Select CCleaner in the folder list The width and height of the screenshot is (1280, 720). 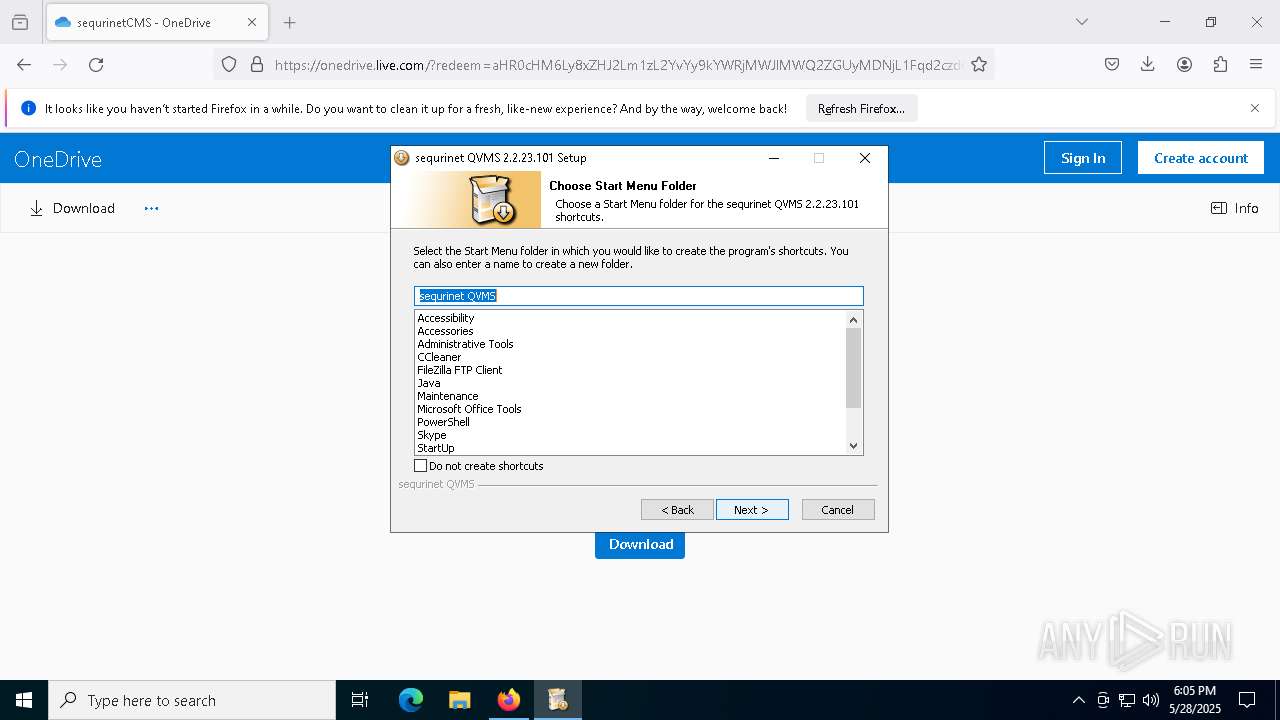pyautogui.click(x=439, y=357)
